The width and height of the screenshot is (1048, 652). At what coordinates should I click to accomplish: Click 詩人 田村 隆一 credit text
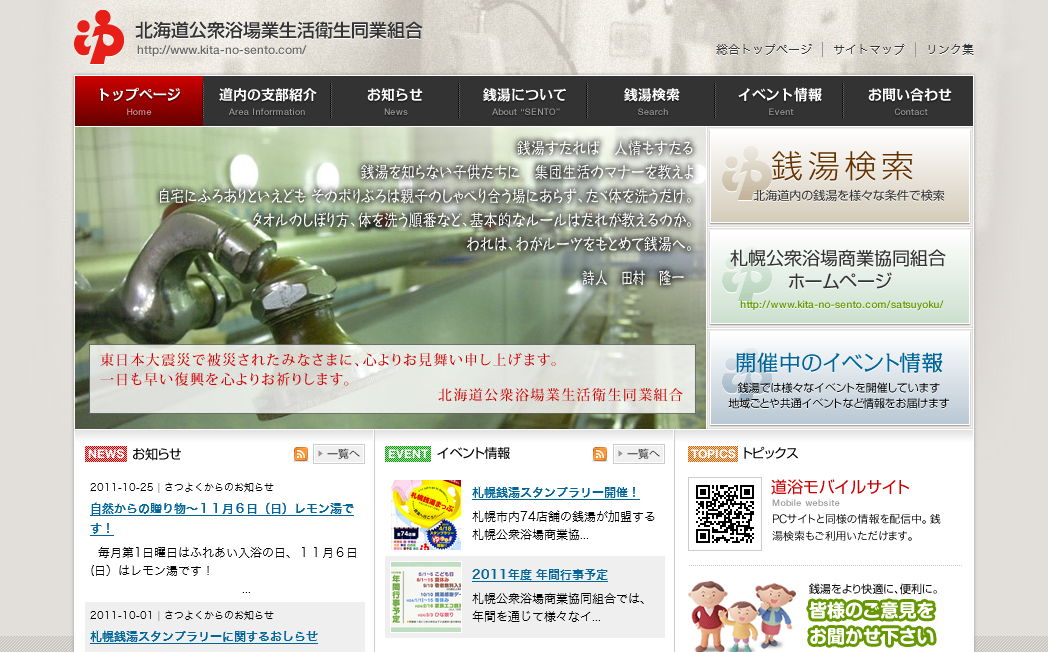click(634, 278)
